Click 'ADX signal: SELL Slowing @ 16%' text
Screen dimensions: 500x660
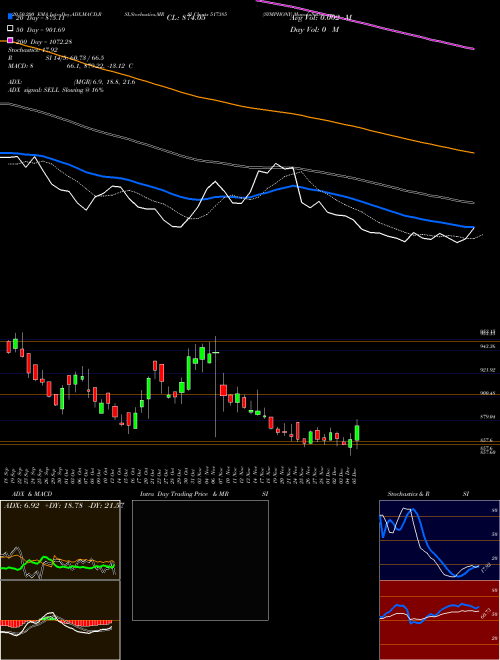(x=56, y=90)
